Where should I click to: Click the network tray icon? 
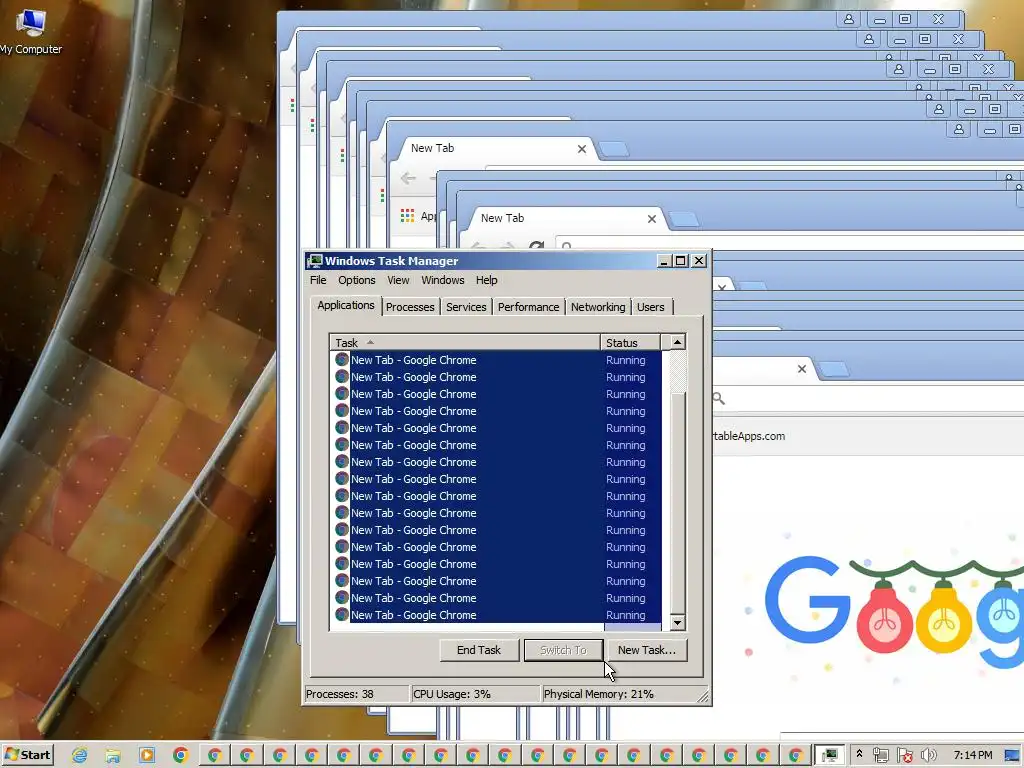click(880, 756)
